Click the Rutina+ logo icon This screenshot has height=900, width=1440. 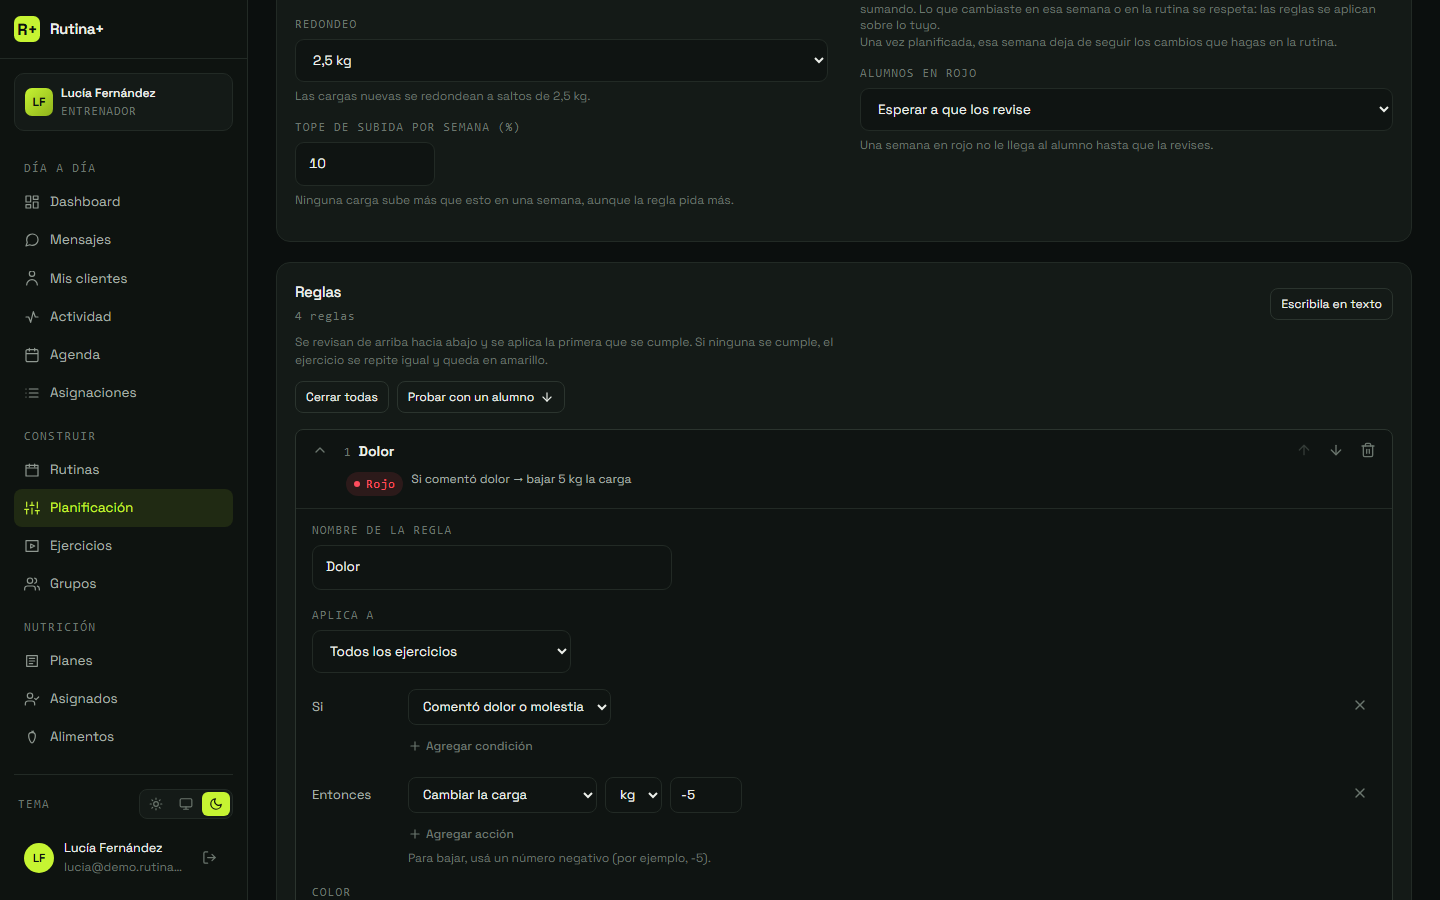coord(27,29)
